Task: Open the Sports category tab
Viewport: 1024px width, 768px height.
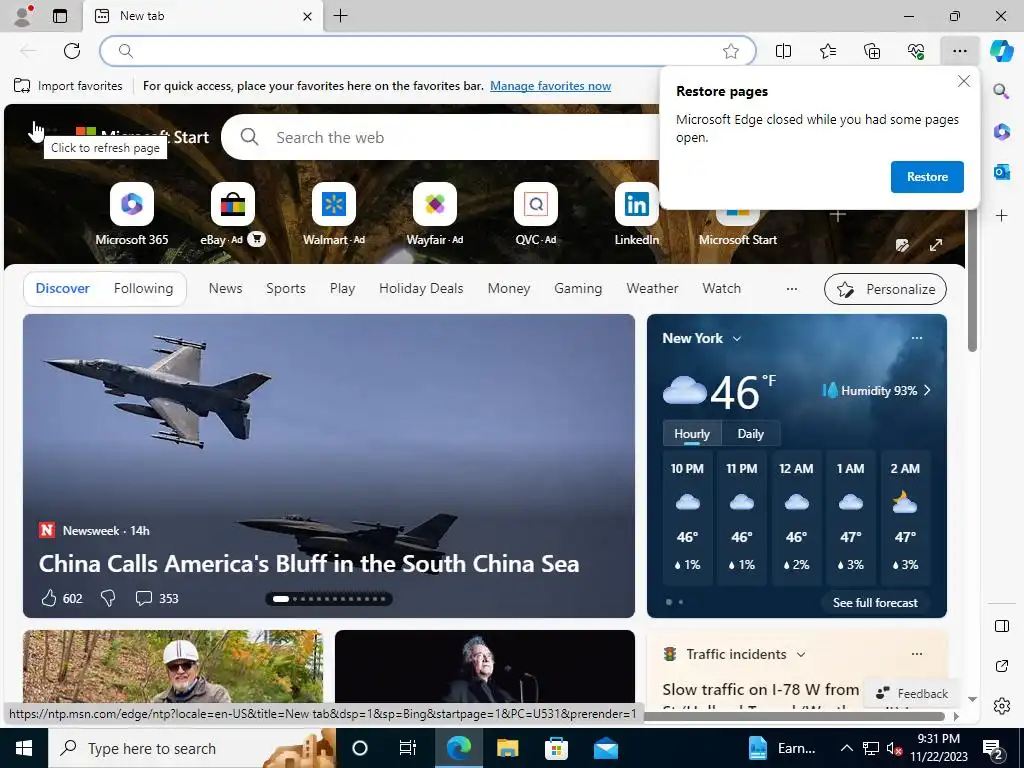Action: tap(285, 289)
